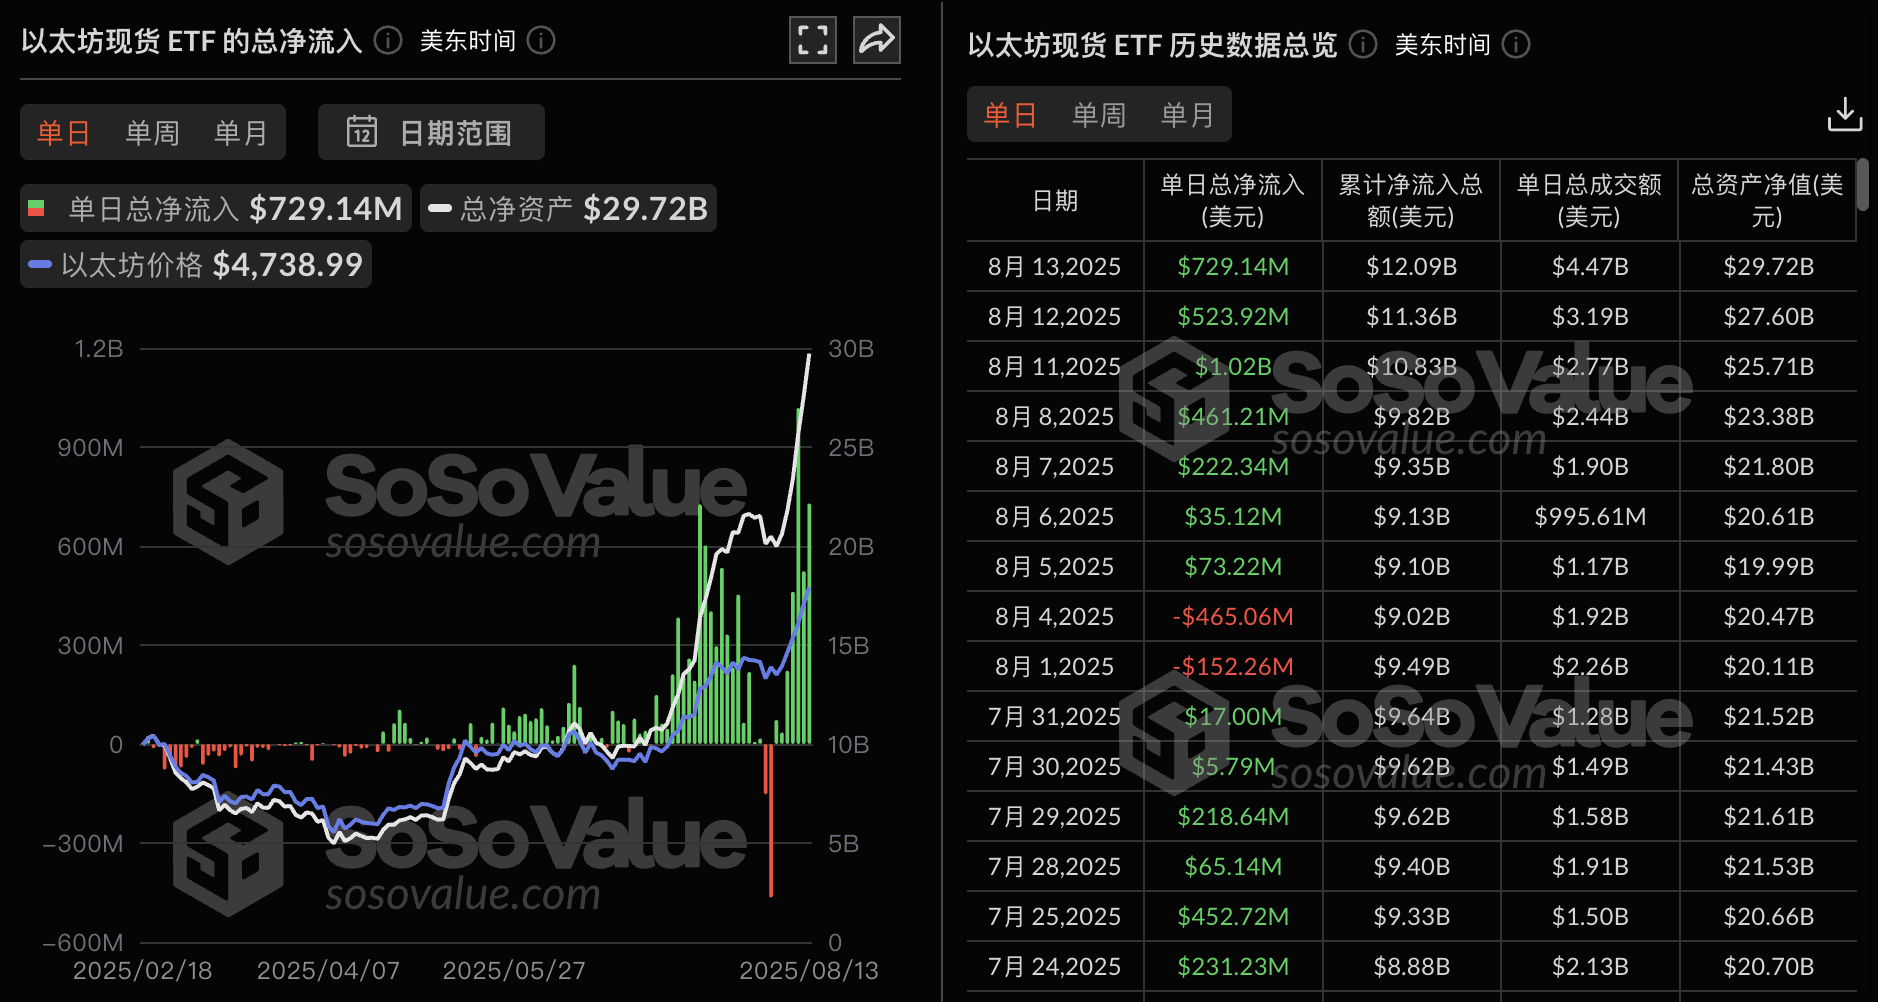The image size is (1878, 1002).
Task: Open info icon next to 历史数据总览 title
Action: [1361, 44]
